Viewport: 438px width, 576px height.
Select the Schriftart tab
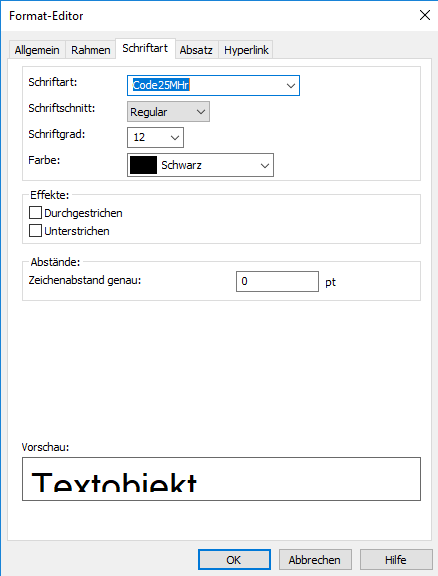tap(145, 48)
